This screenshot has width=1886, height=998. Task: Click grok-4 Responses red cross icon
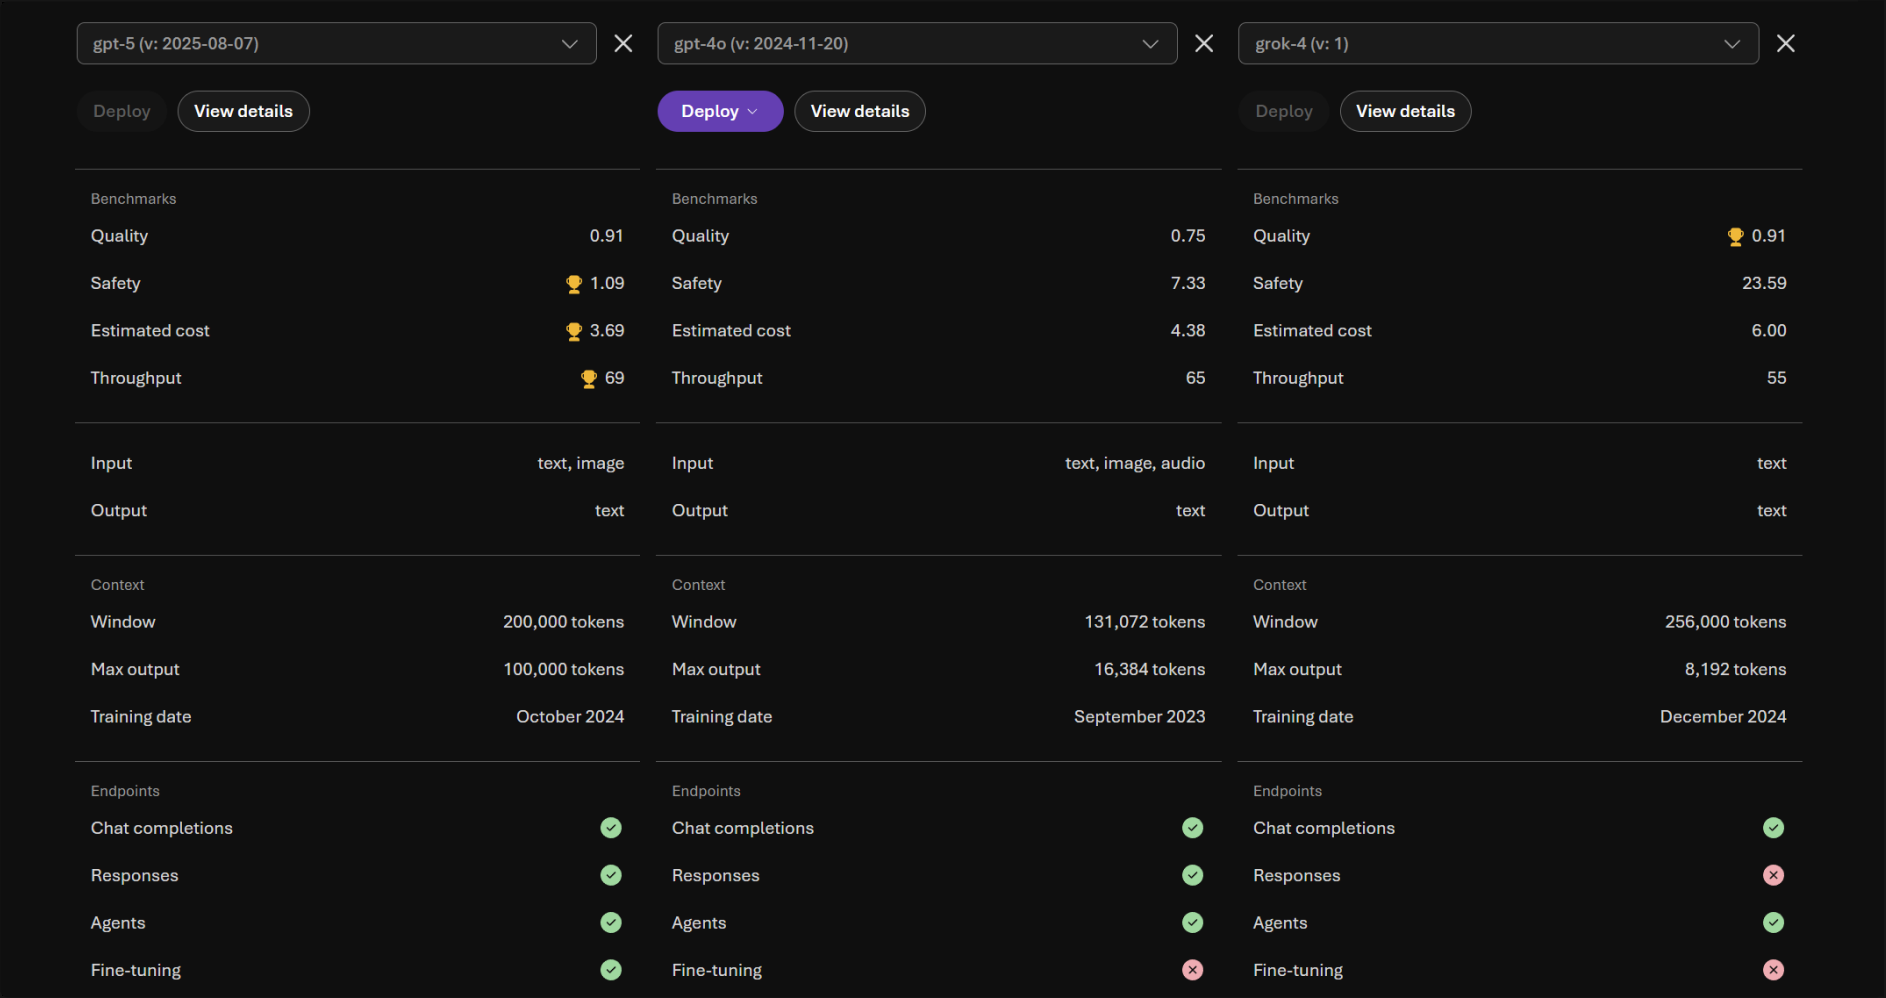point(1774,875)
